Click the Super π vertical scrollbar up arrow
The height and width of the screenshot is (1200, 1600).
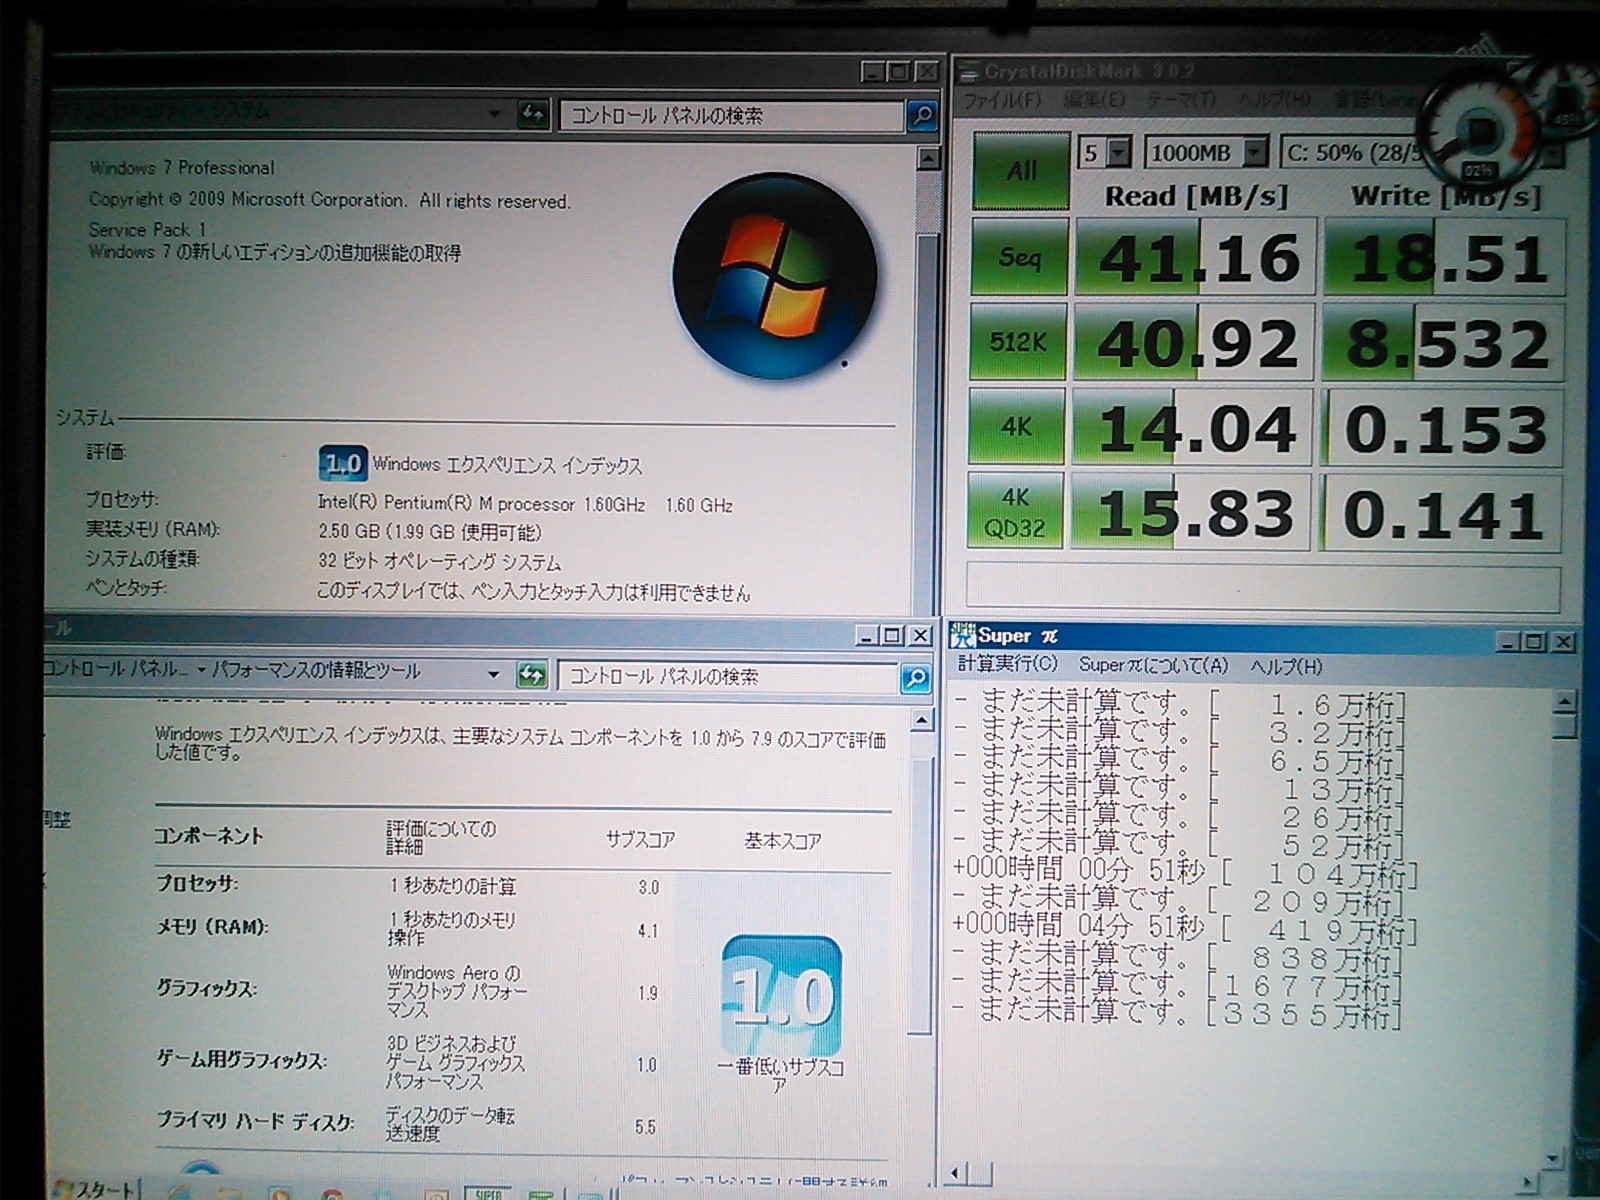pos(1564,703)
